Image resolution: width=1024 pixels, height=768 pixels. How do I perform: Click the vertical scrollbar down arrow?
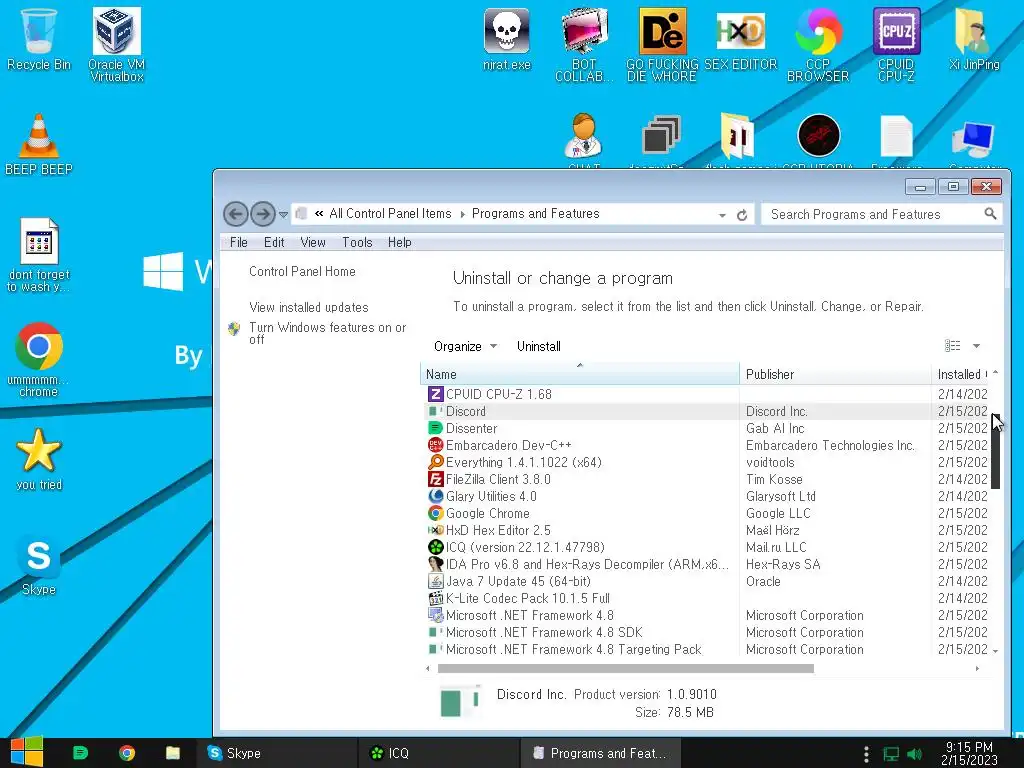coord(995,651)
